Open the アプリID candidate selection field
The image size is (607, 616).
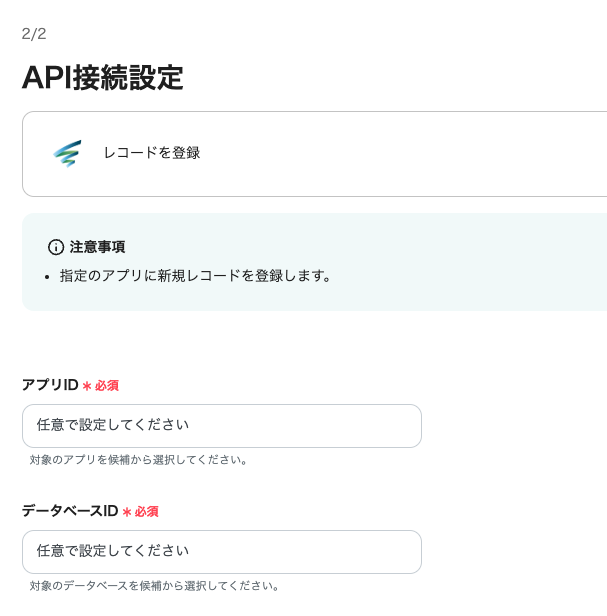pyautogui.click(x=221, y=426)
